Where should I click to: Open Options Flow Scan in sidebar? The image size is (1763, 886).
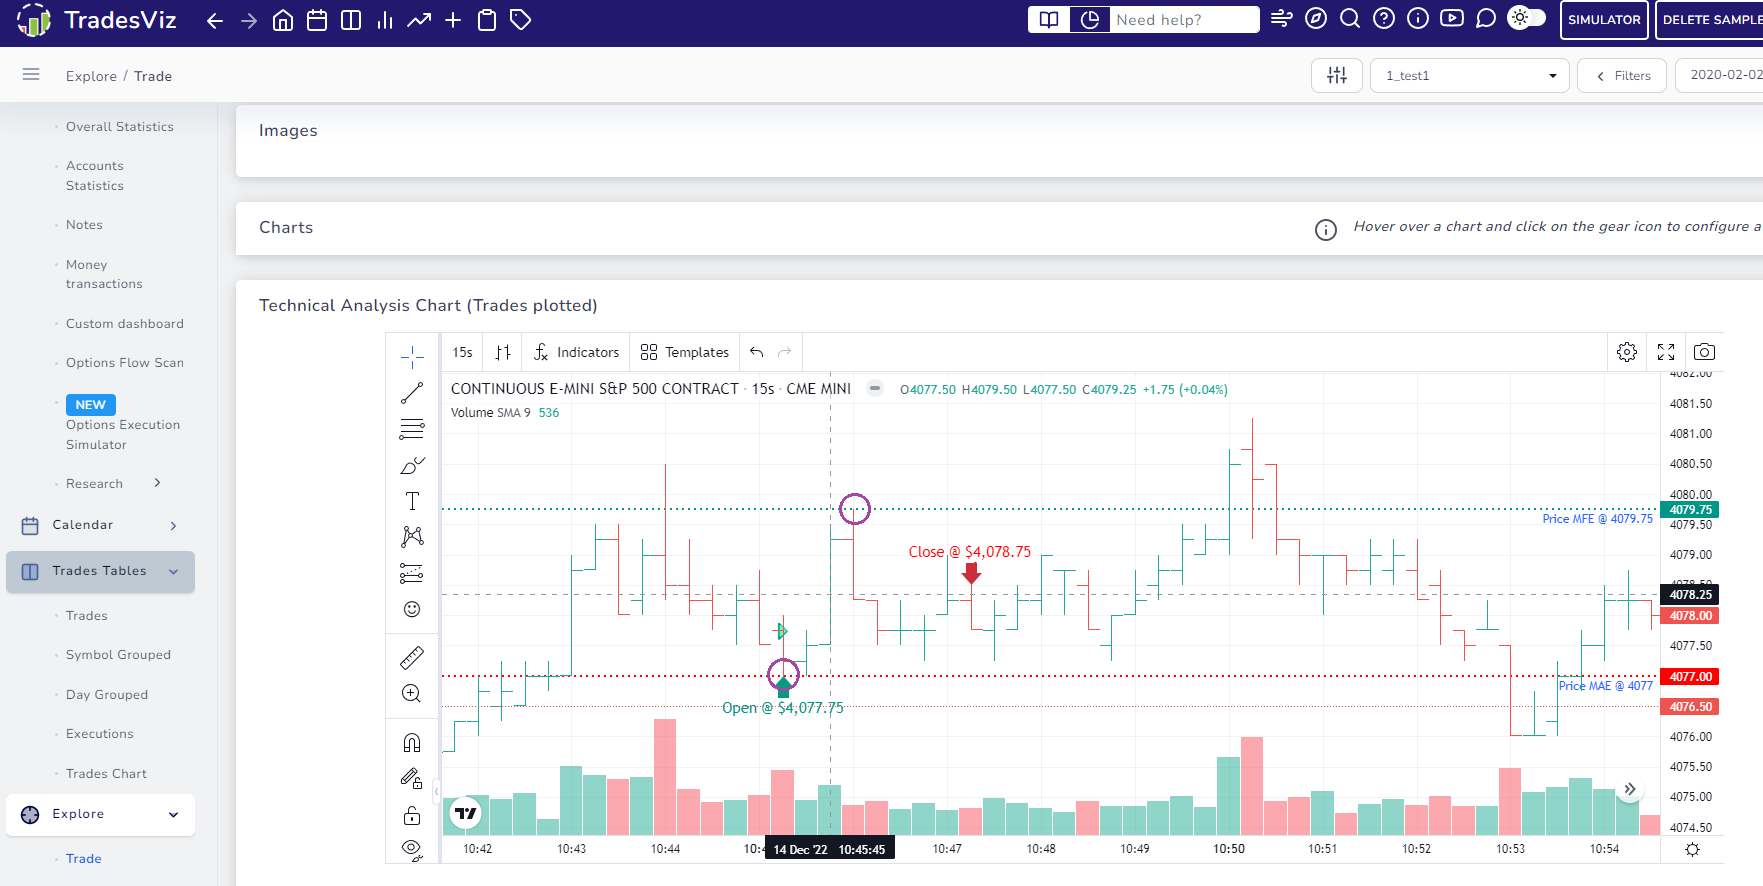click(x=125, y=363)
